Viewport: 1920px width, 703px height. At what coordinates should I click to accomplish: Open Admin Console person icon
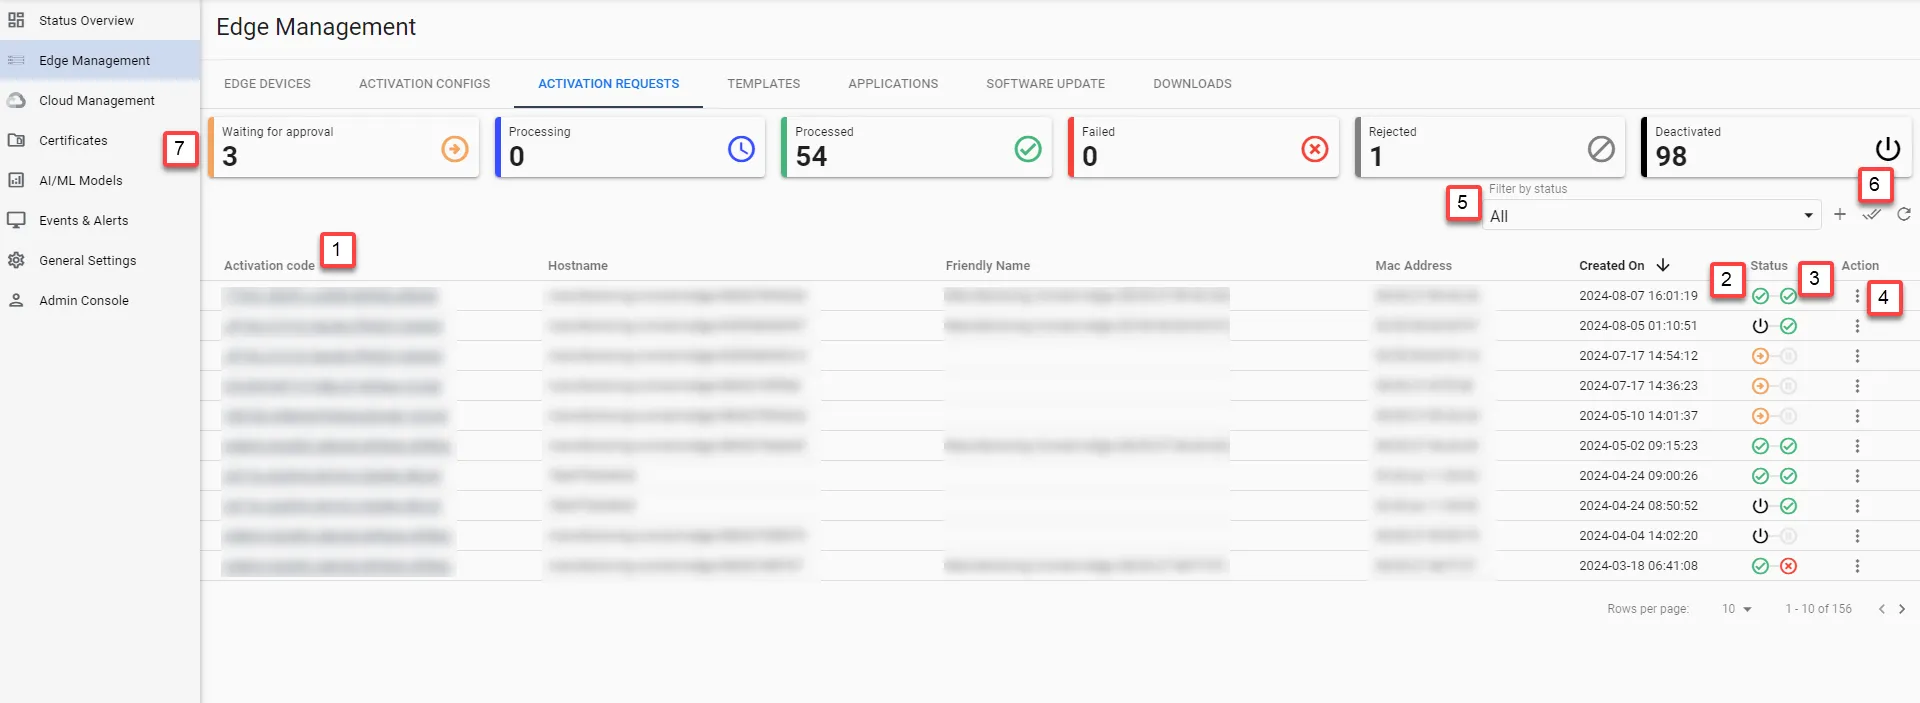[x=16, y=300]
